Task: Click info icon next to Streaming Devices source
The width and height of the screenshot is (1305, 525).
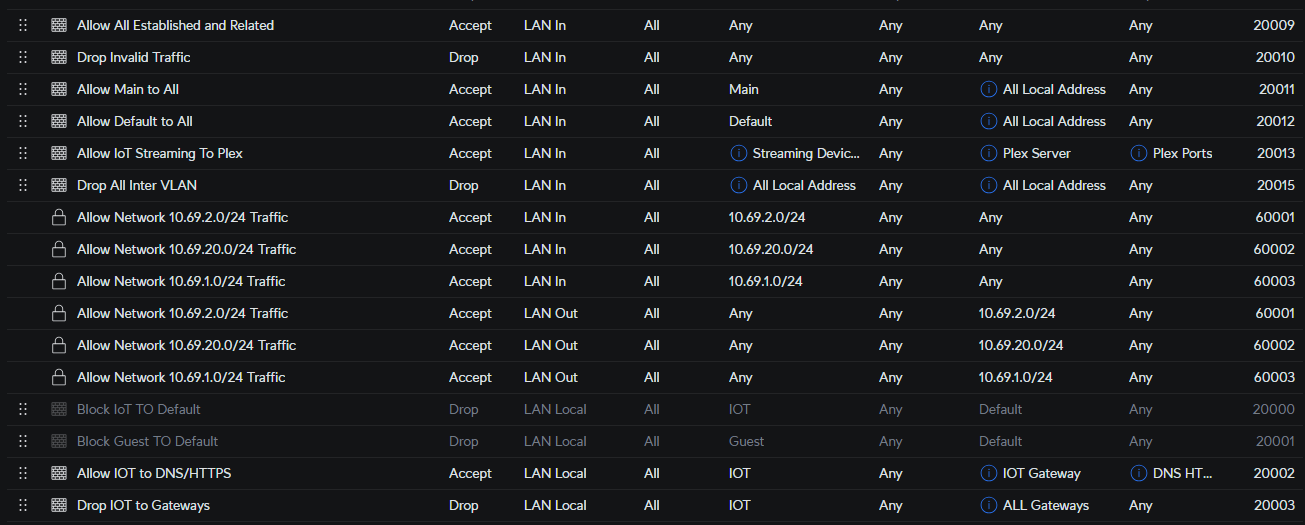Action: click(x=738, y=153)
